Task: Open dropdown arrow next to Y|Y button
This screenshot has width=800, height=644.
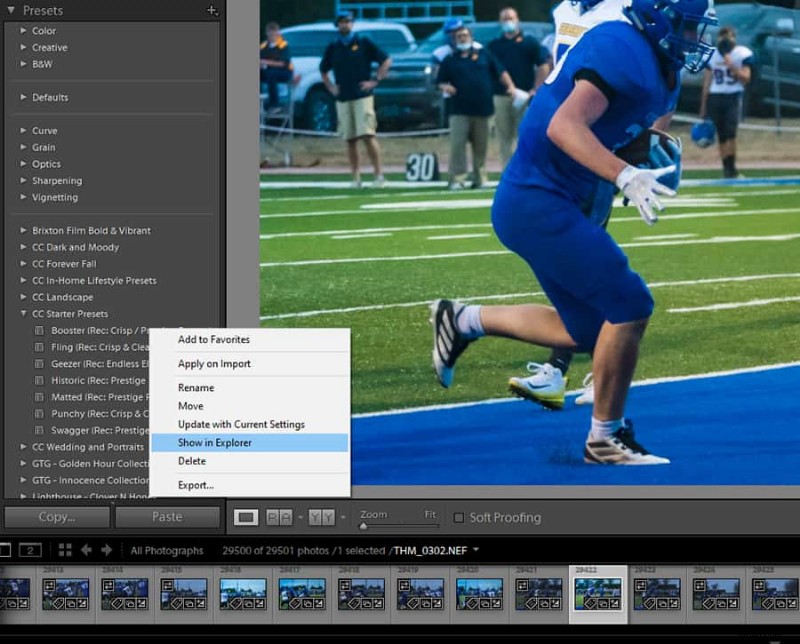Action: pyautogui.click(x=343, y=517)
